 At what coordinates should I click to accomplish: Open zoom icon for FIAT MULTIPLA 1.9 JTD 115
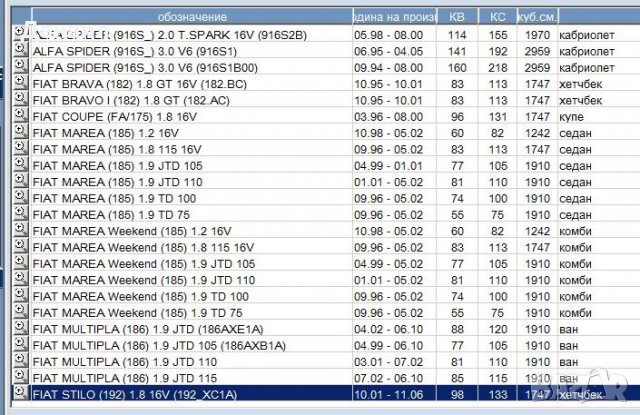(x=20, y=377)
